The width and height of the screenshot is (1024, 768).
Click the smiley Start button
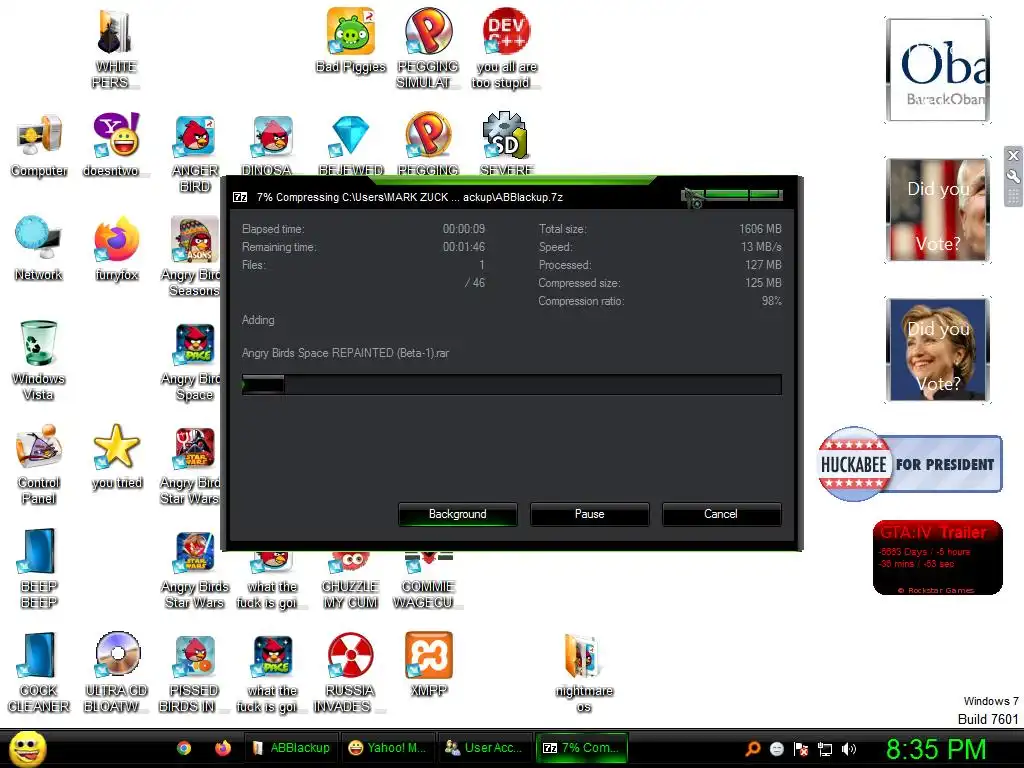27,748
